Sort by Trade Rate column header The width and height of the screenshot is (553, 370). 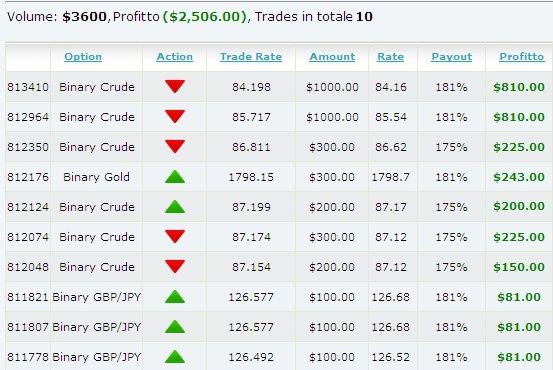click(251, 57)
